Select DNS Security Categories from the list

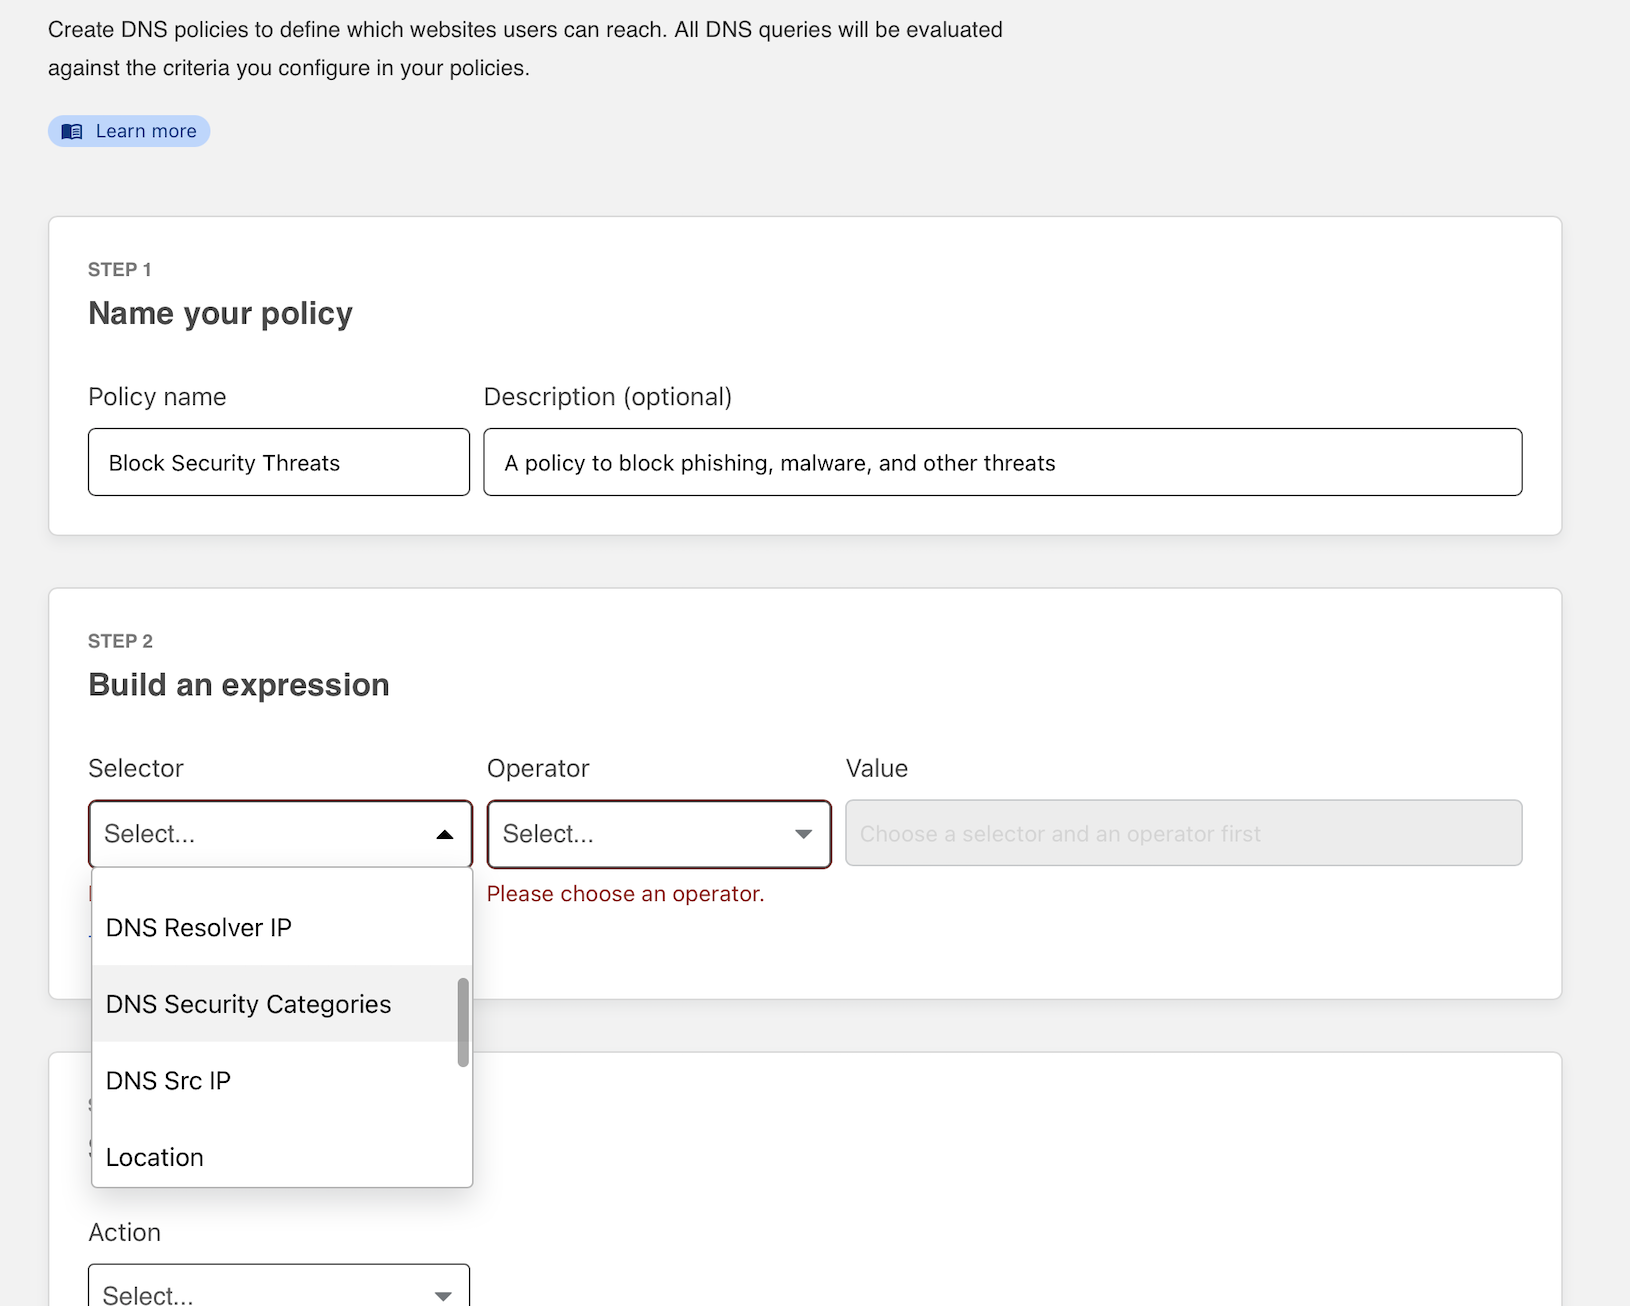[248, 1004]
